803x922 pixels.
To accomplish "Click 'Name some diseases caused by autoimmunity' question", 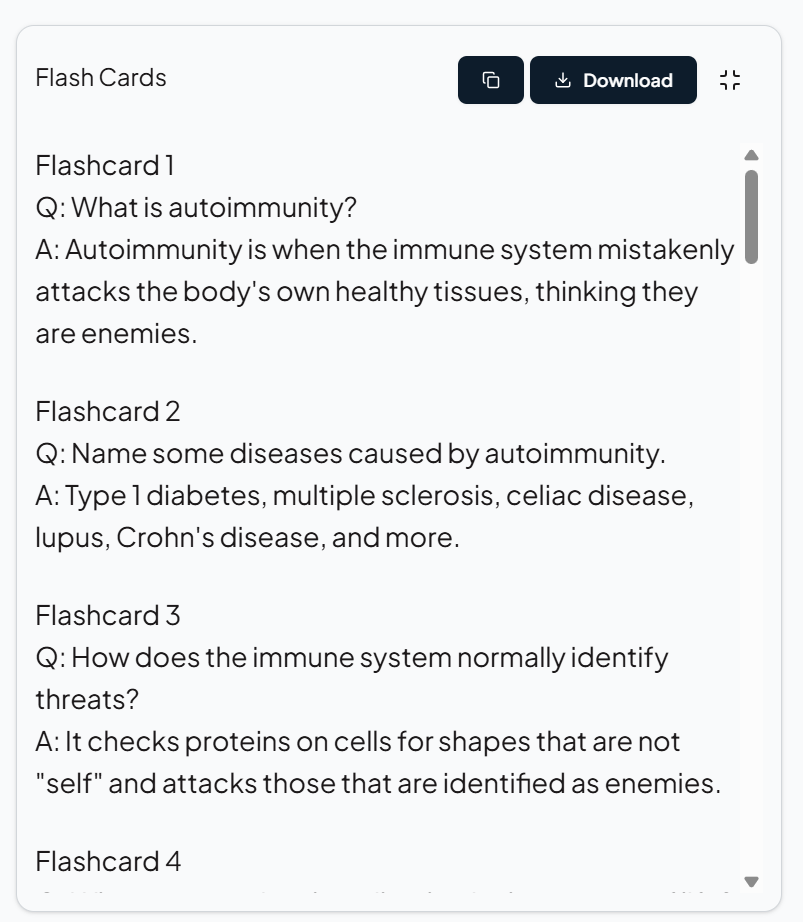I will (350, 454).
